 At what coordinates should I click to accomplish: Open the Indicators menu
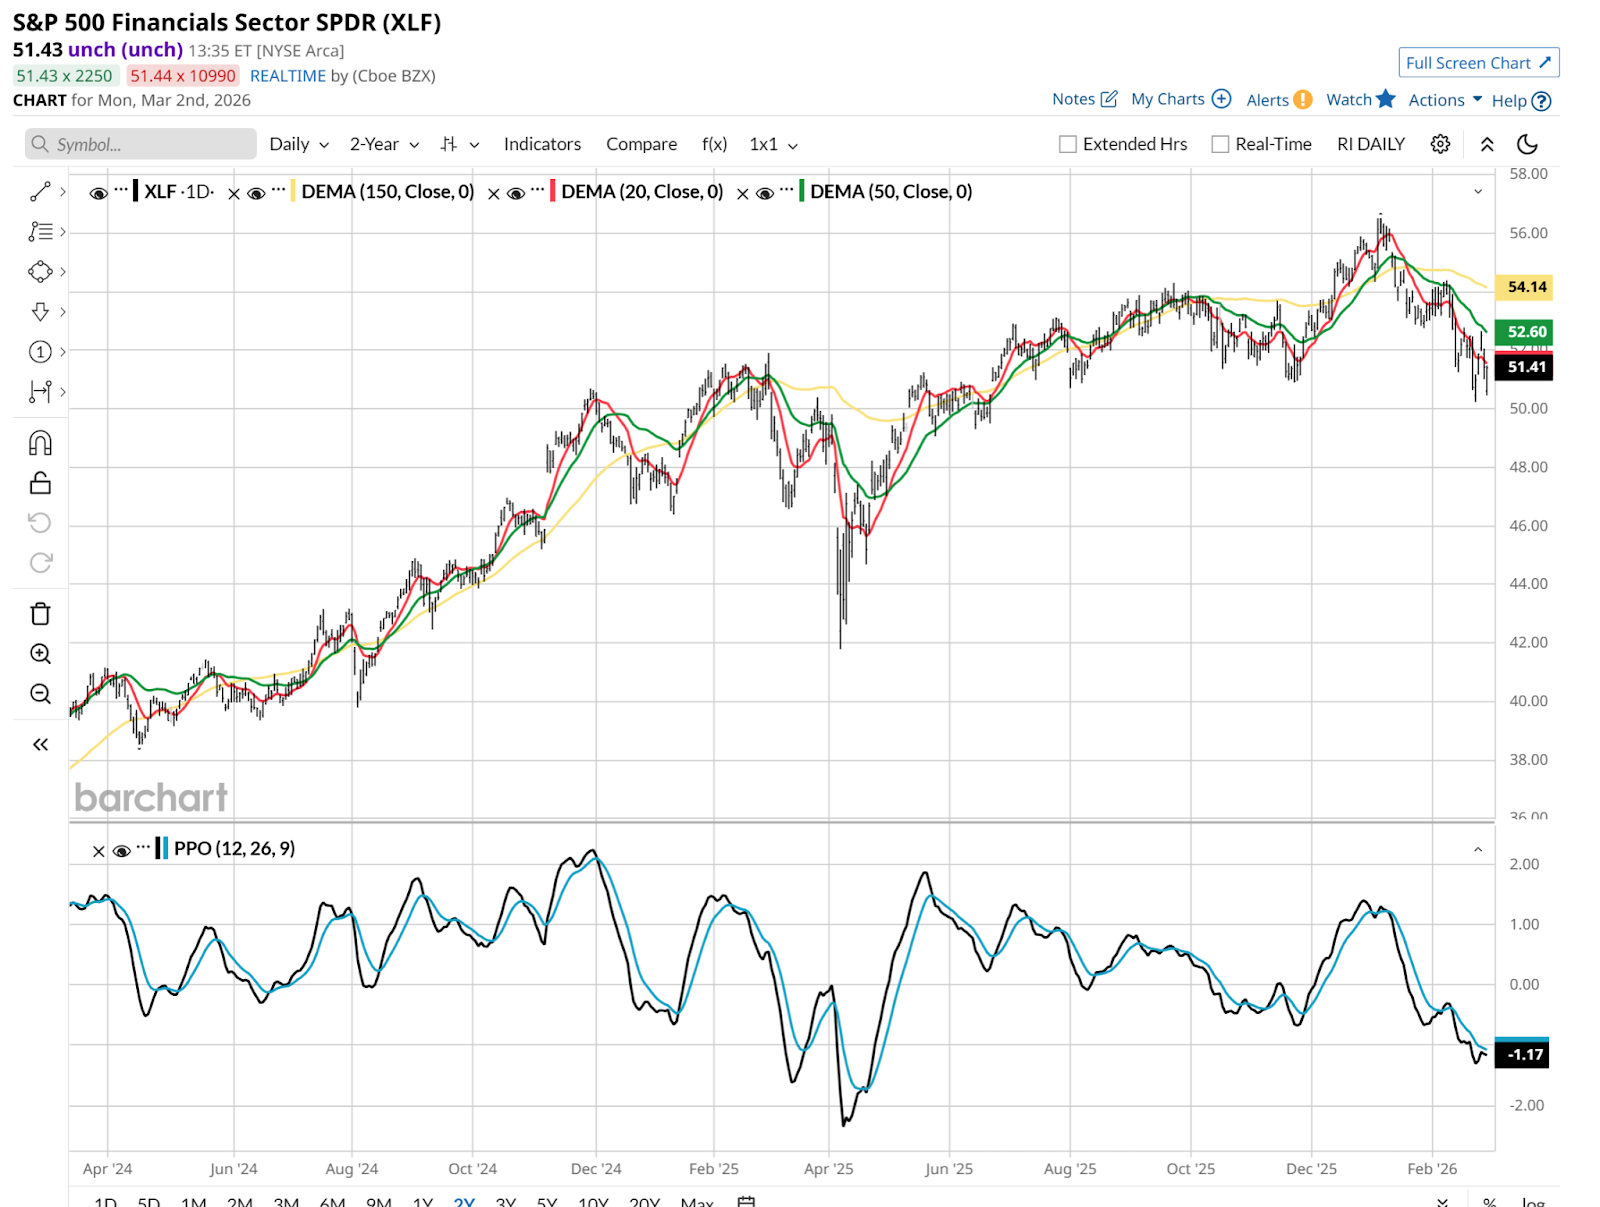[x=542, y=144]
